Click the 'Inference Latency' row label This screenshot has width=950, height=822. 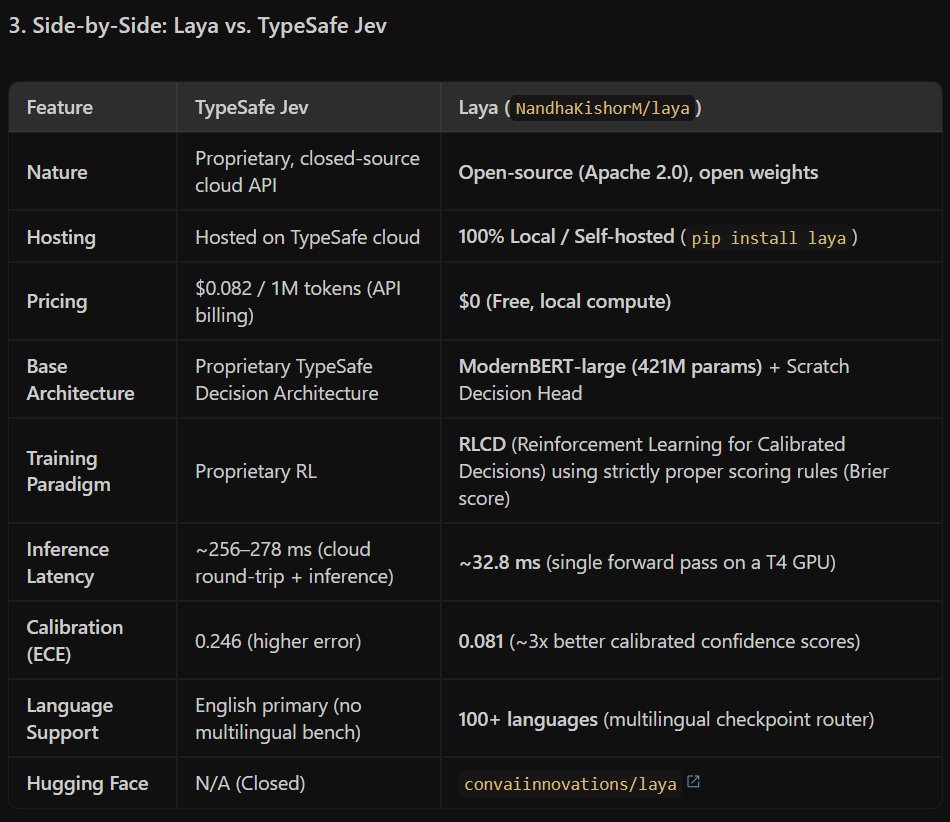tap(68, 563)
